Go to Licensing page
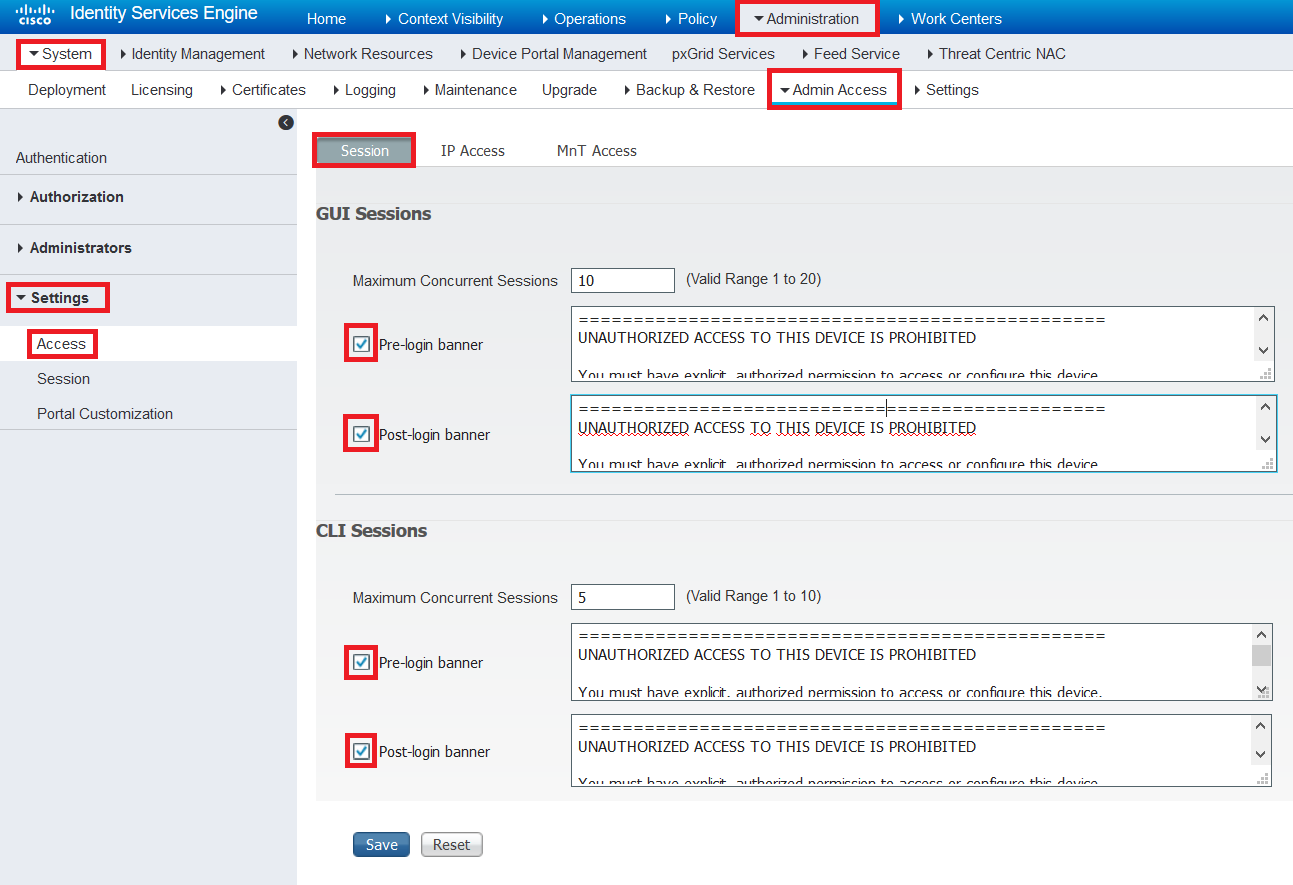 point(162,90)
